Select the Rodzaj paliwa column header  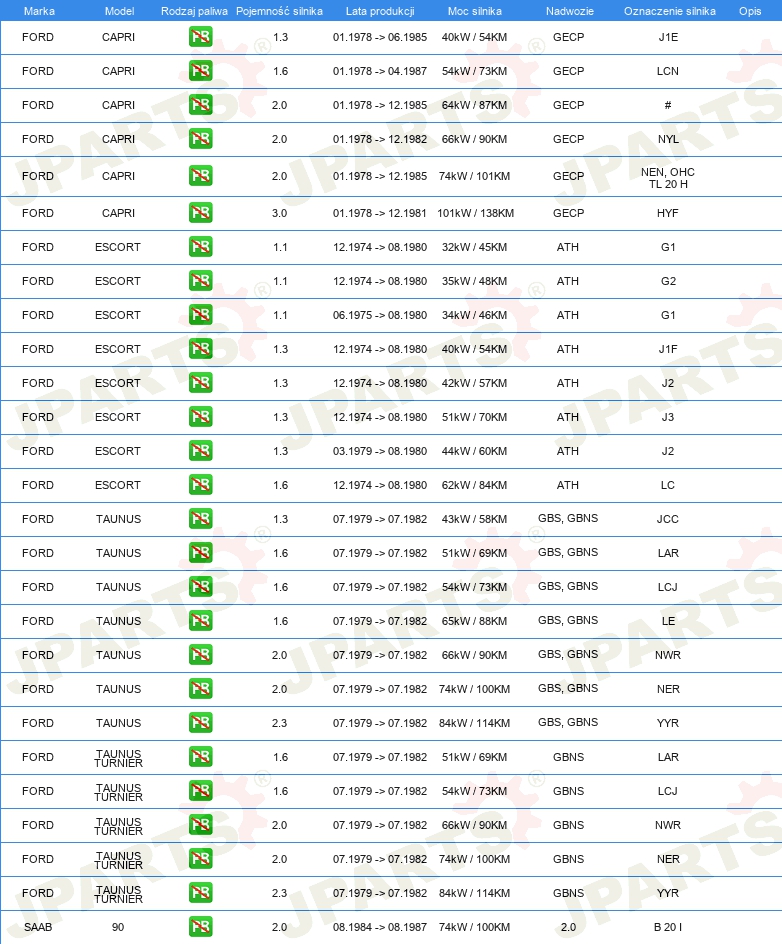[x=194, y=11]
